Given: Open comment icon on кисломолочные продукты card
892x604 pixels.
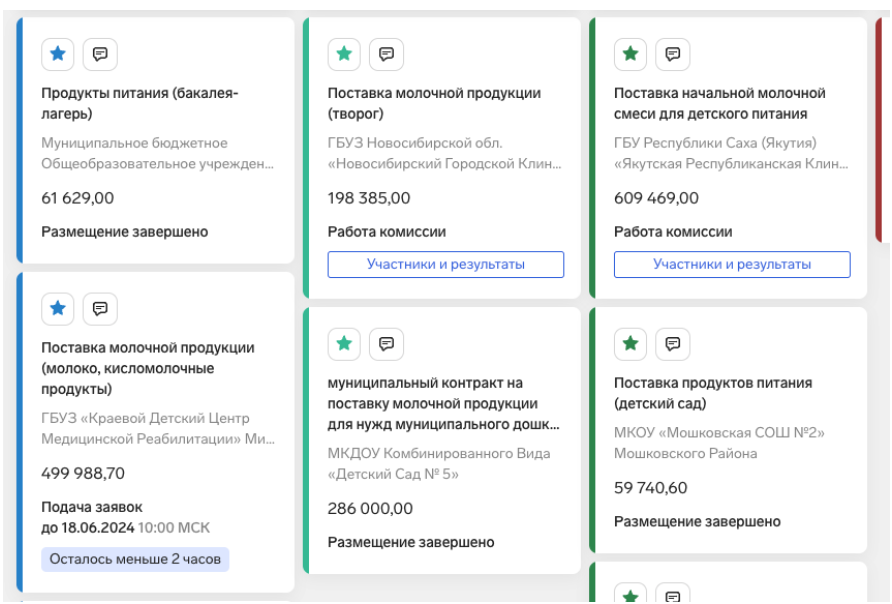Looking at the screenshot, I should pos(100,309).
